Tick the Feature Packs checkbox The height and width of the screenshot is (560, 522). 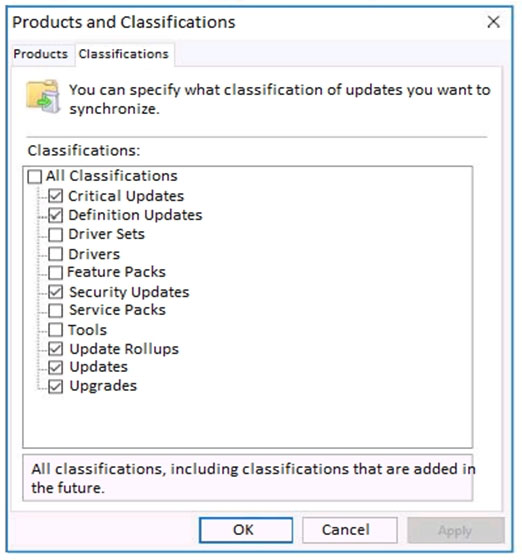click(56, 273)
